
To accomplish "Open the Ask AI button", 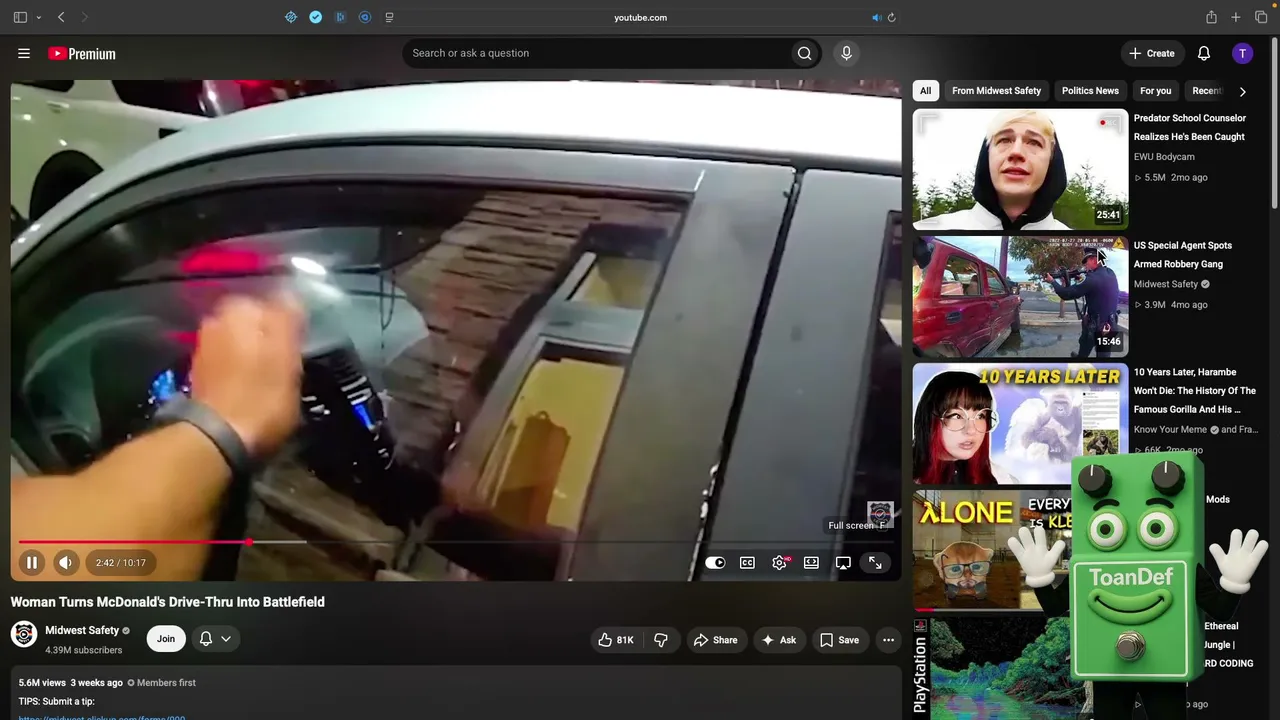I will [x=778, y=640].
